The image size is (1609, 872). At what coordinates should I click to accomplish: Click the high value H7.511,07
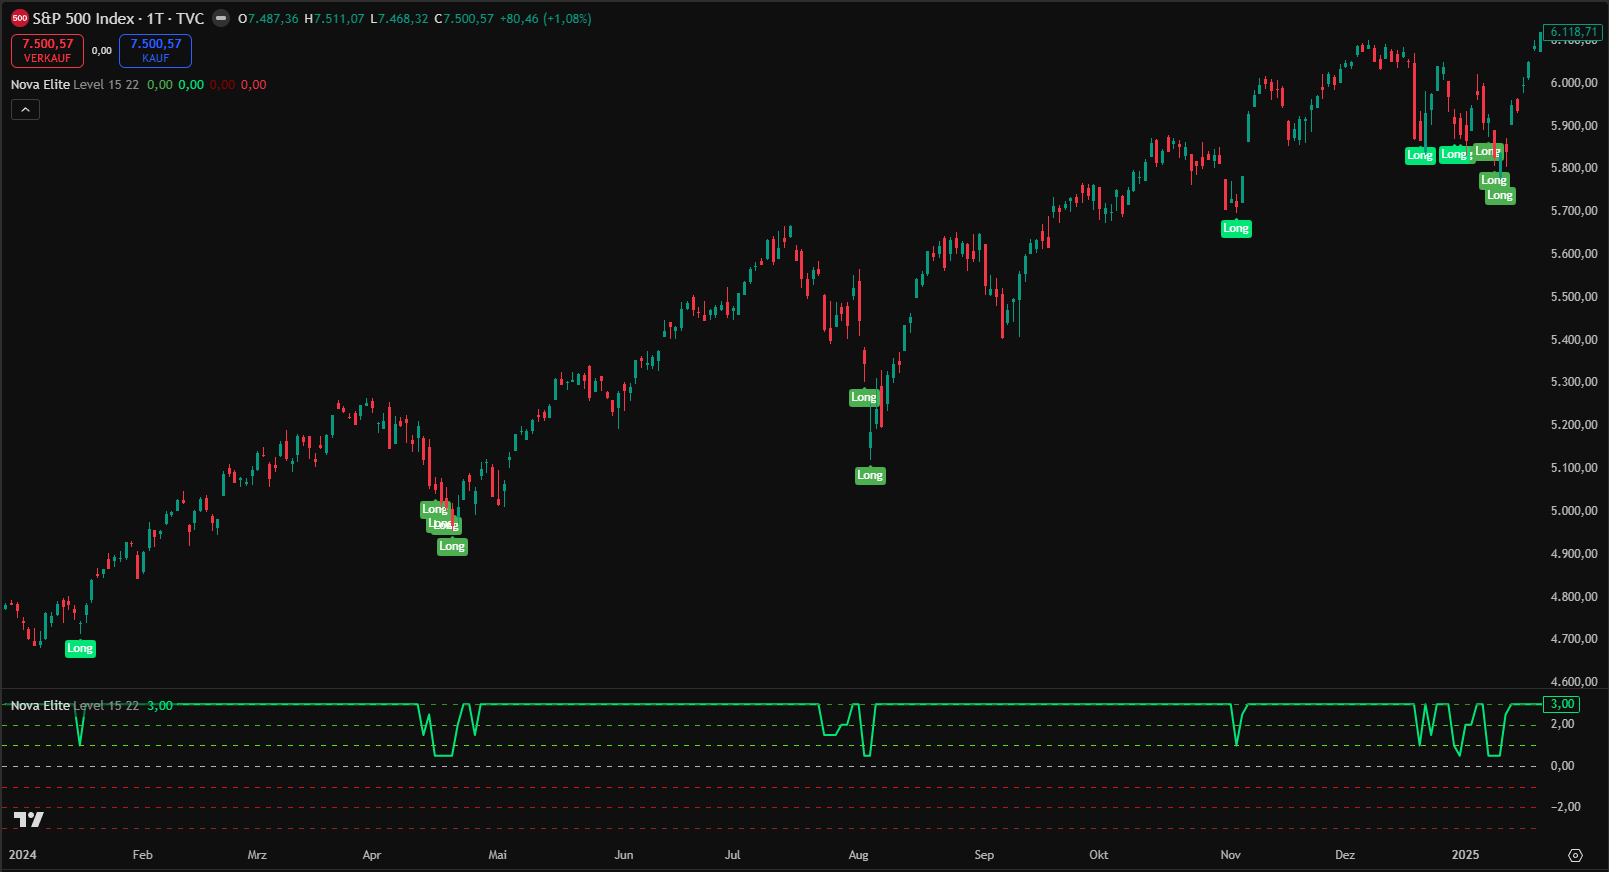(x=334, y=19)
